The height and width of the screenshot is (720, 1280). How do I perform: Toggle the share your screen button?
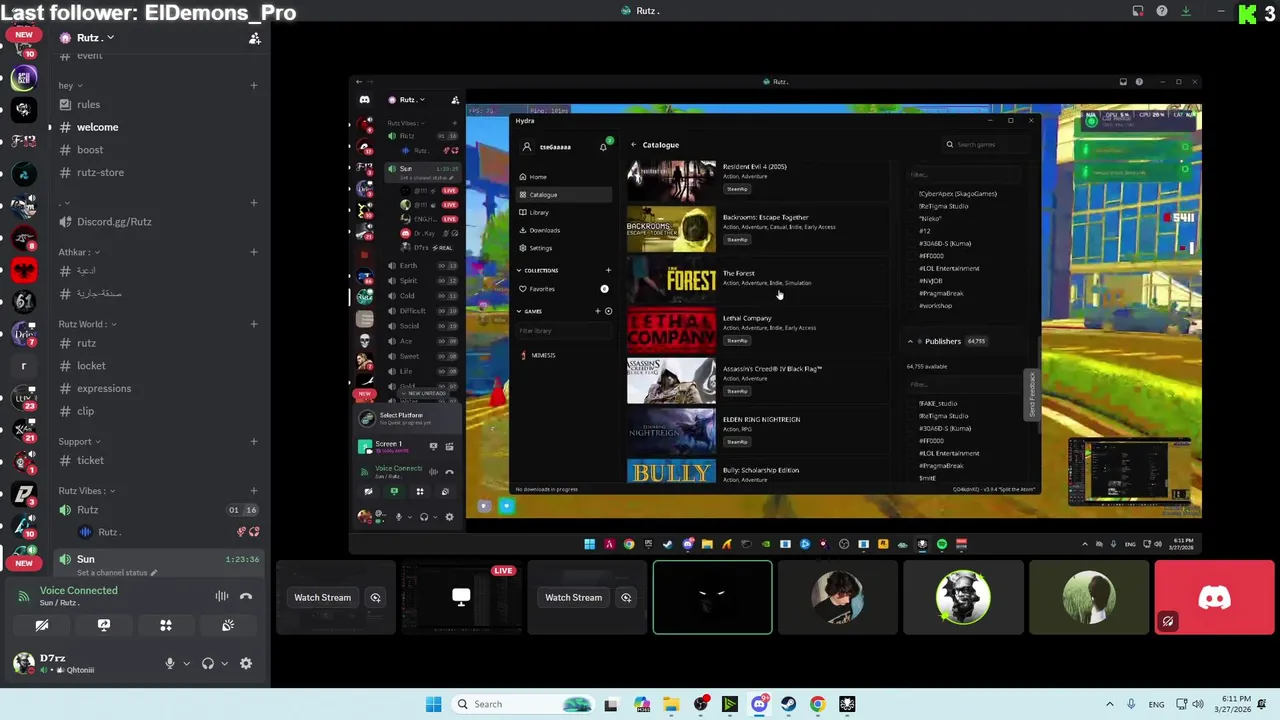tap(104, 626)
